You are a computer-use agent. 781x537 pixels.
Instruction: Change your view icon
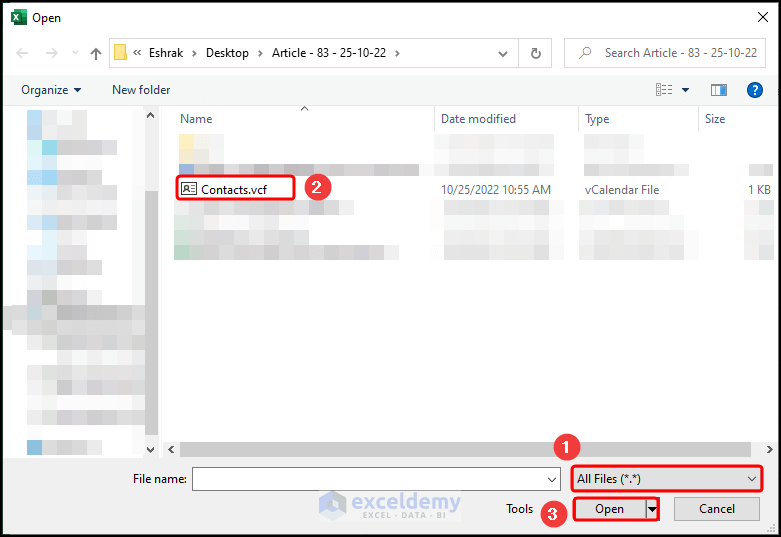pos(664,90)
